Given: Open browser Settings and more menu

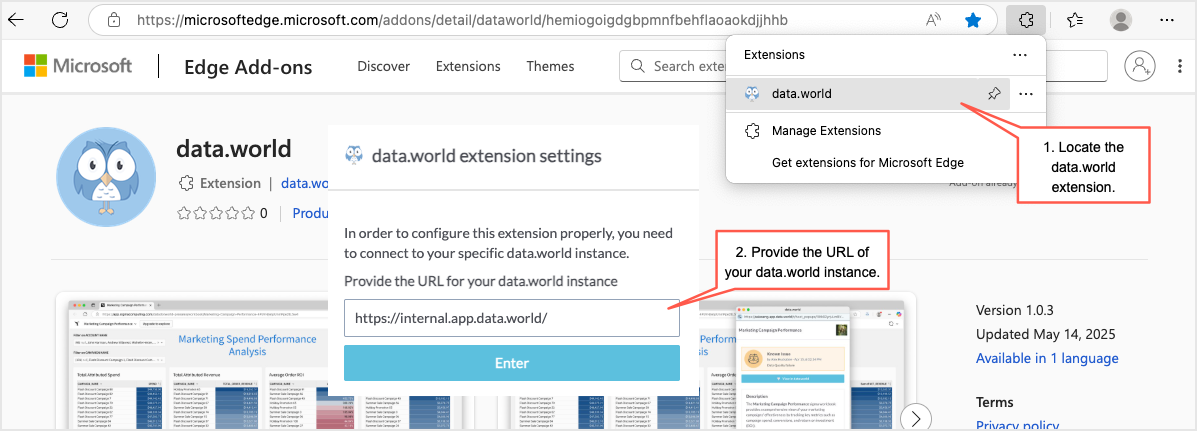Looking at the screenshot, I should tap(1166, 21).
